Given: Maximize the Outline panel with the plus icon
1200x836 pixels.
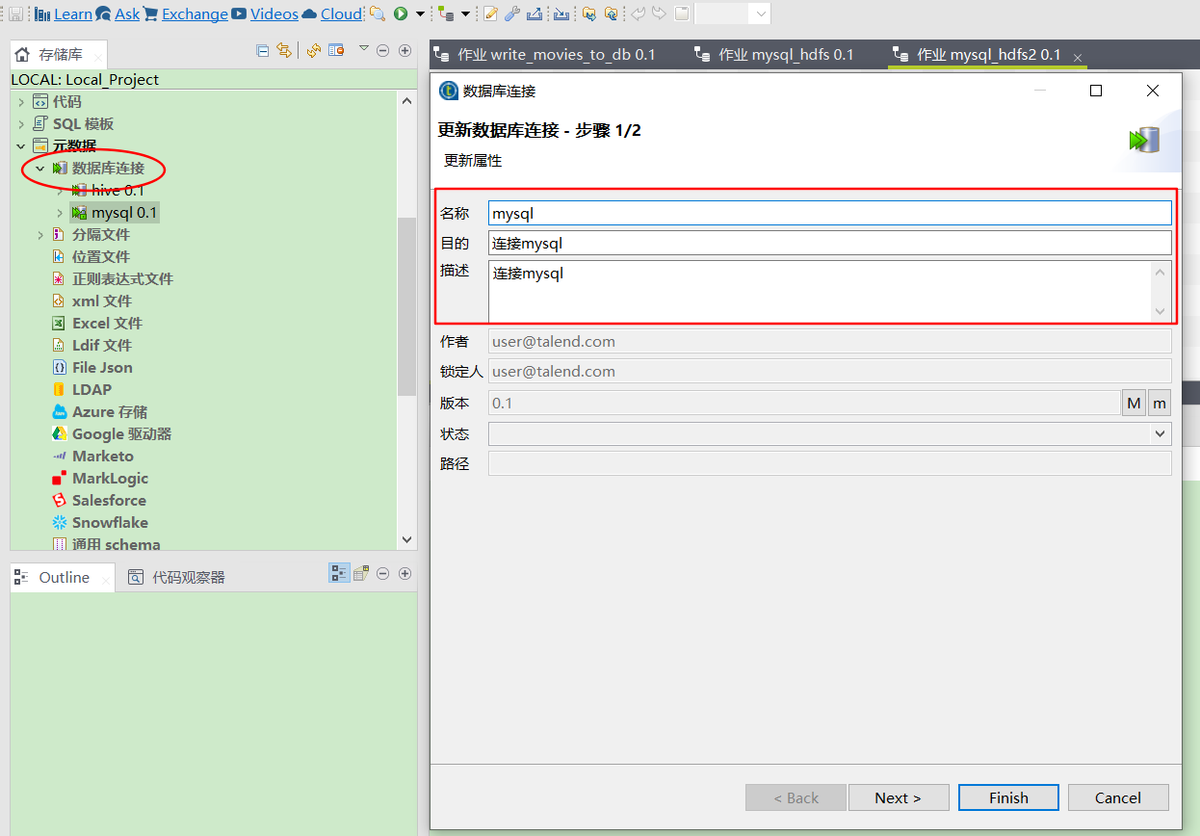Looking at the screenshot, I should [405, 575].
